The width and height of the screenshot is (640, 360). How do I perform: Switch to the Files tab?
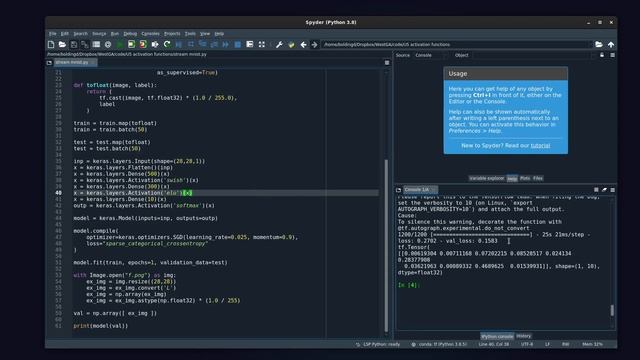pos(538,178)
